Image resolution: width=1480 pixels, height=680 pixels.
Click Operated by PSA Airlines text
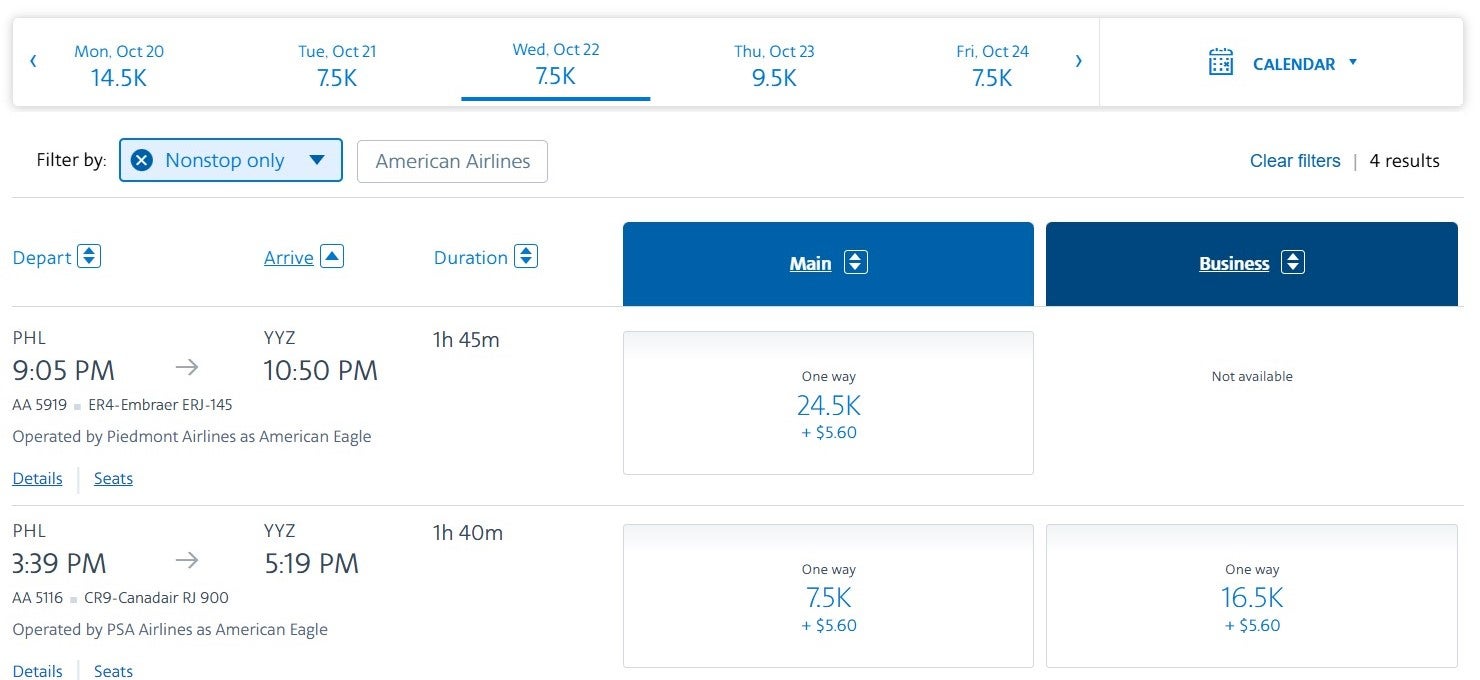170,630
